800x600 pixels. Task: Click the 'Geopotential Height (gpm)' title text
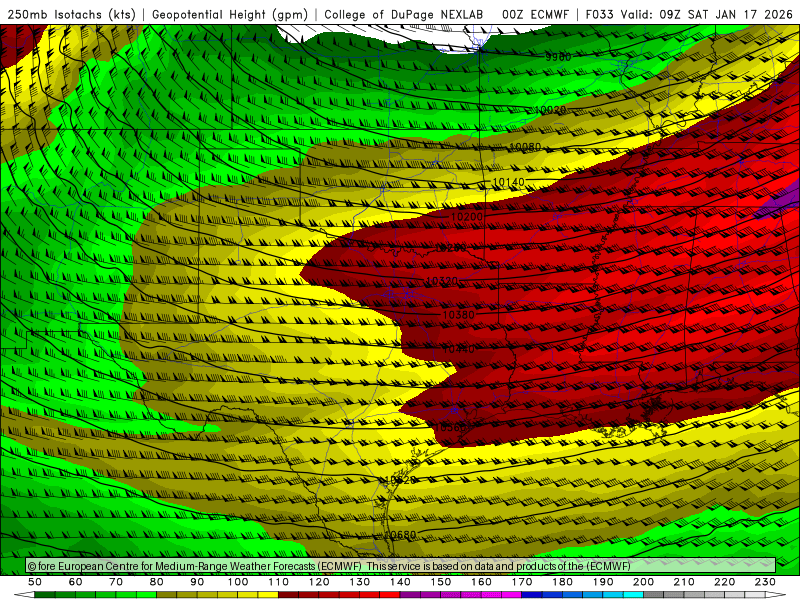coord(230,14)
